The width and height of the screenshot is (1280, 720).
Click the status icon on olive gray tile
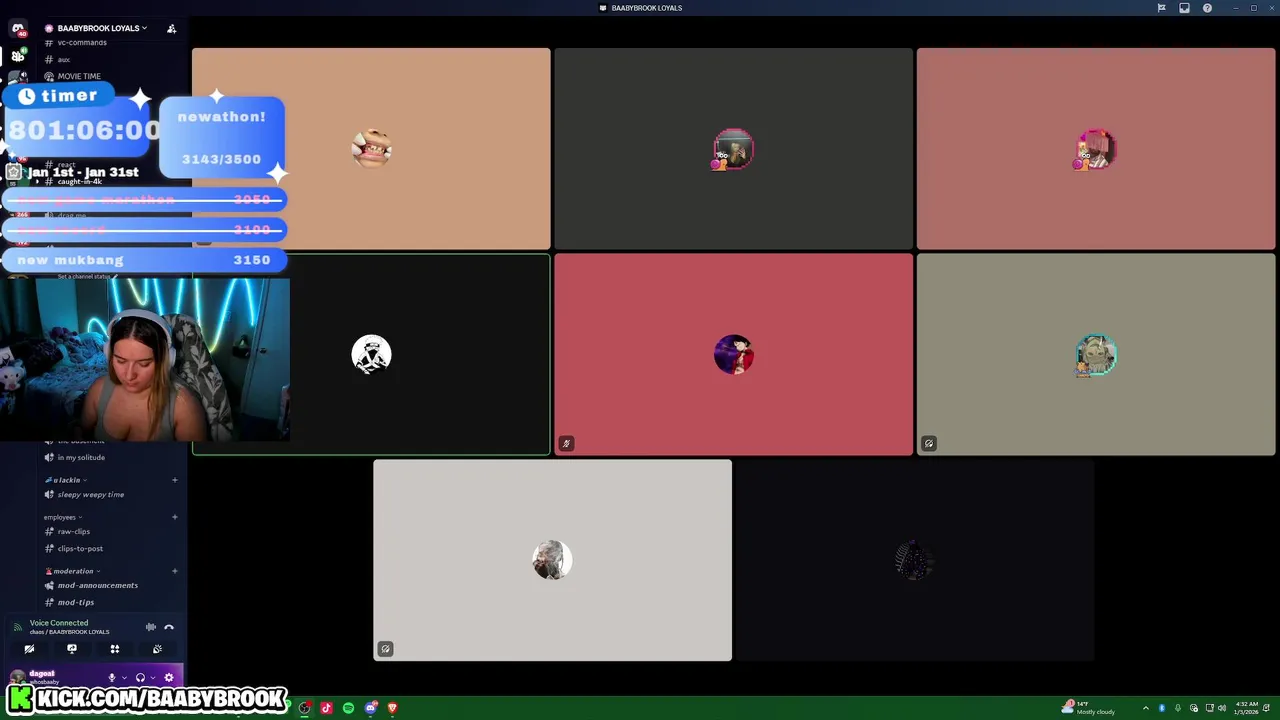tap(929, 443)
